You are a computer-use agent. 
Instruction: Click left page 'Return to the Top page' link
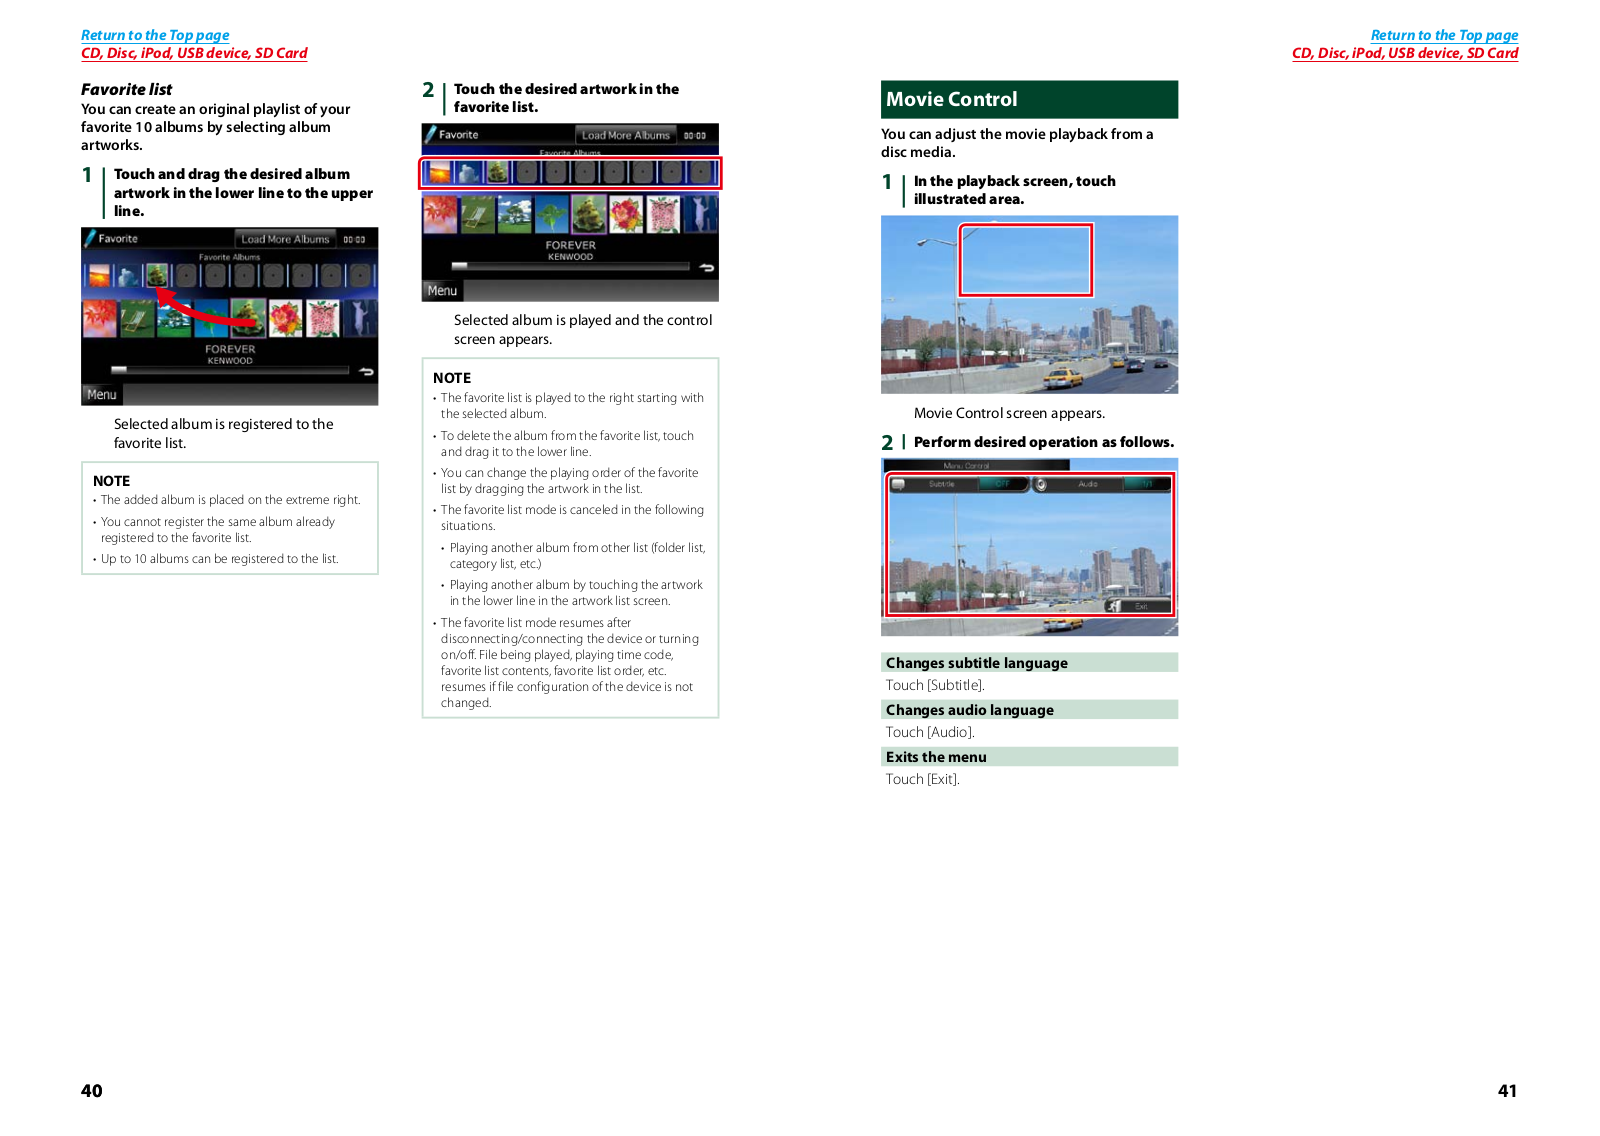coord(155,35)
